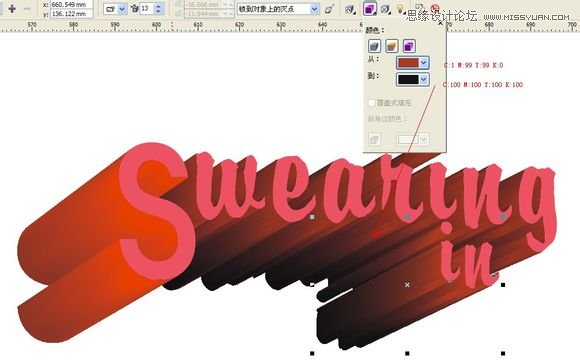Click the plus add-preset icon
This screenshot has height=363, width=580.
(11, 9)
